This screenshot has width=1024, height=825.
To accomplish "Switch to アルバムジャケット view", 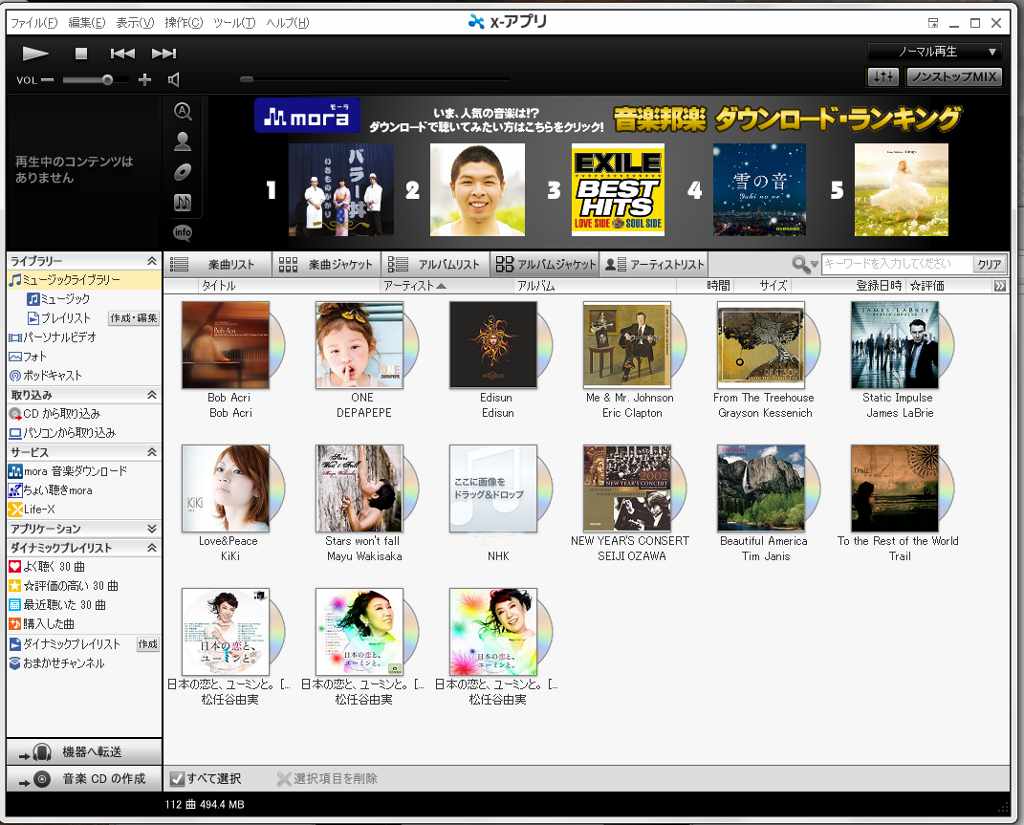I will click(x=545, y=265).
